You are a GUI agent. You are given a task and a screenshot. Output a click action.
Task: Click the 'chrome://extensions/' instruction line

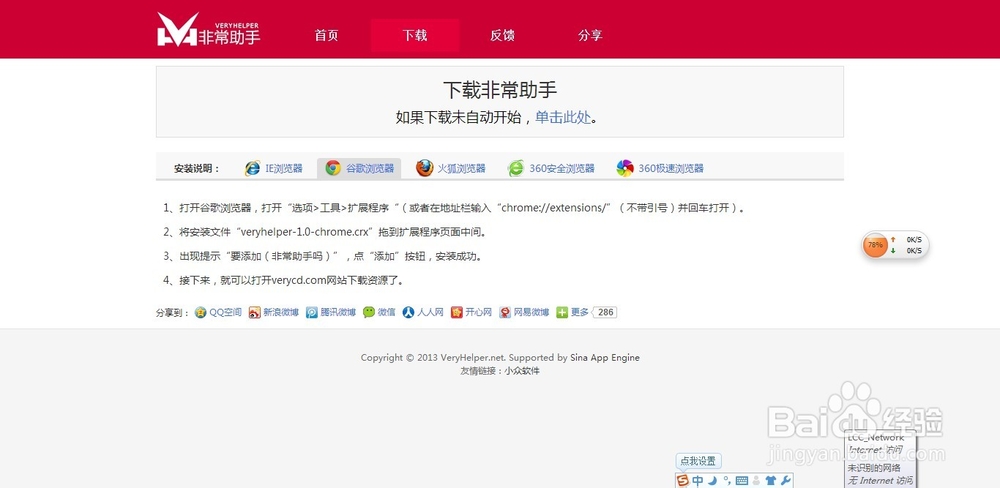click(x=453, y=208)
